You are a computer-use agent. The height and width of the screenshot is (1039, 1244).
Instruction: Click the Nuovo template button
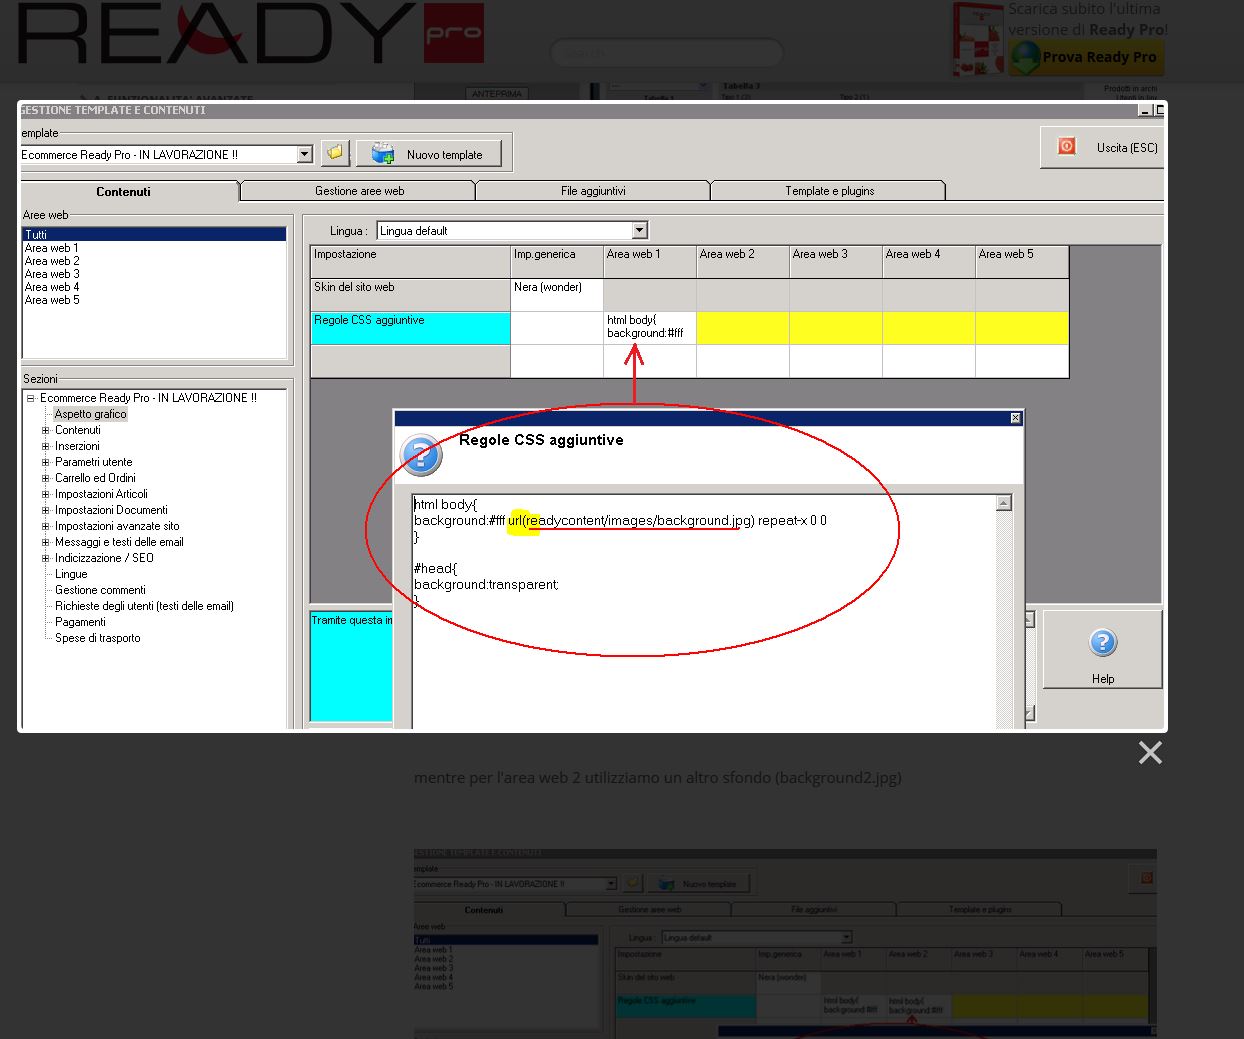click(428, 154)
